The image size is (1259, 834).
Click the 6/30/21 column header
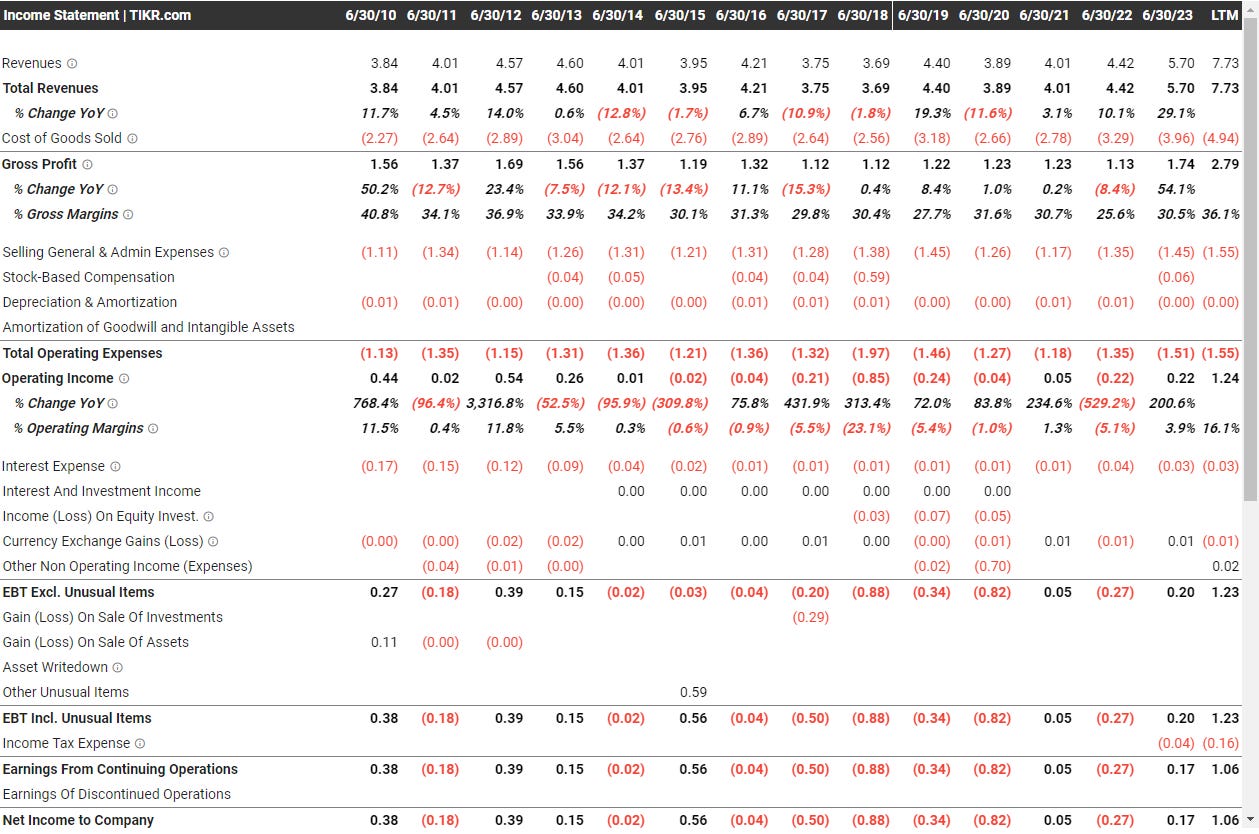tap(1045, 15)
